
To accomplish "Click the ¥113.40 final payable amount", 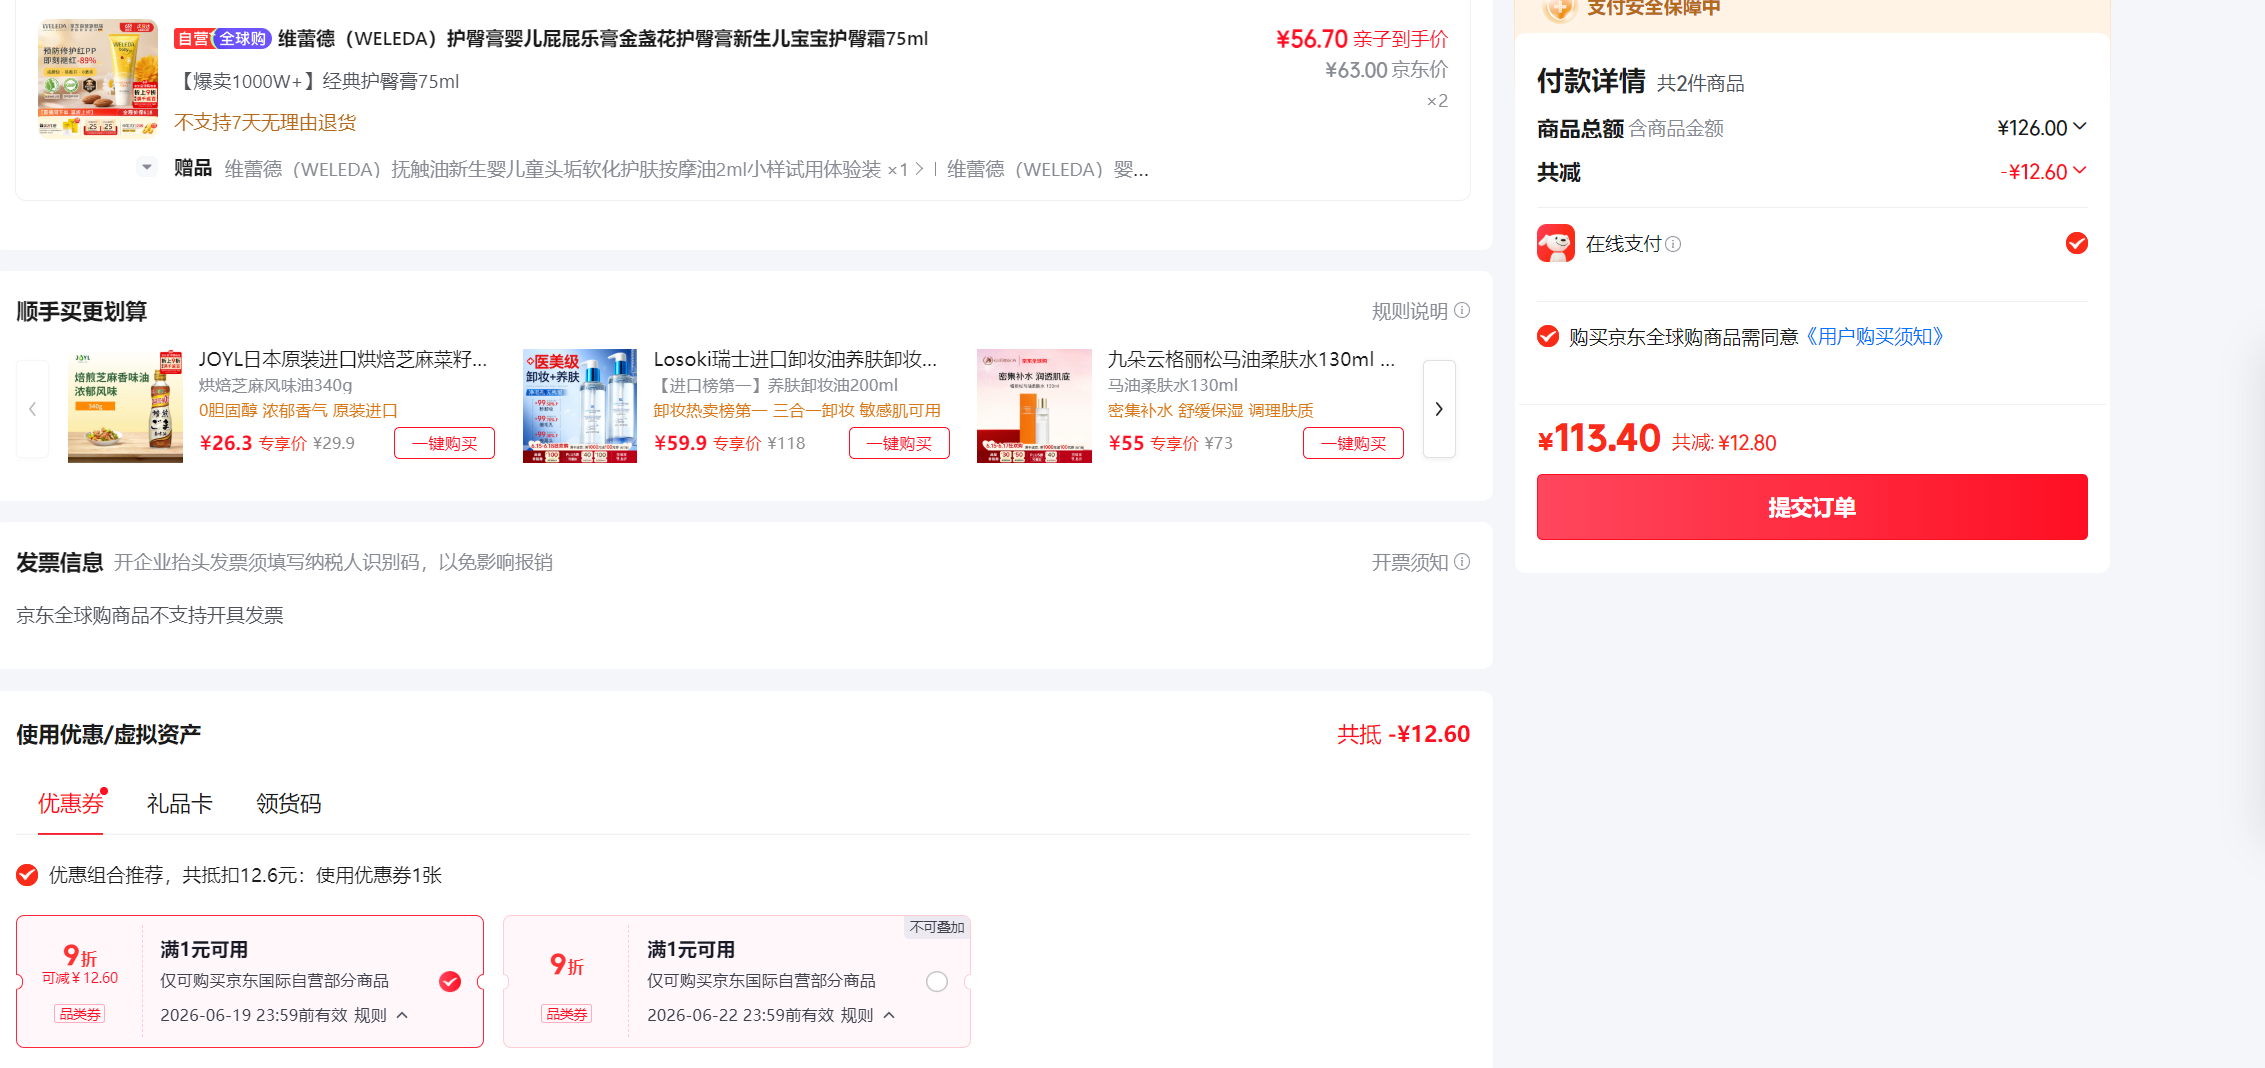I will coord(1599,438).
